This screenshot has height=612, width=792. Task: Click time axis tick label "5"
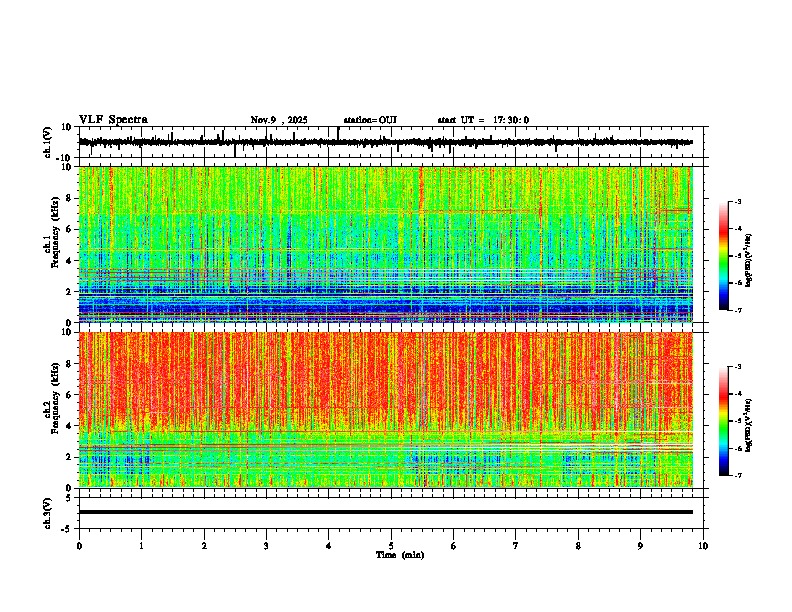[x=391, y=546]
